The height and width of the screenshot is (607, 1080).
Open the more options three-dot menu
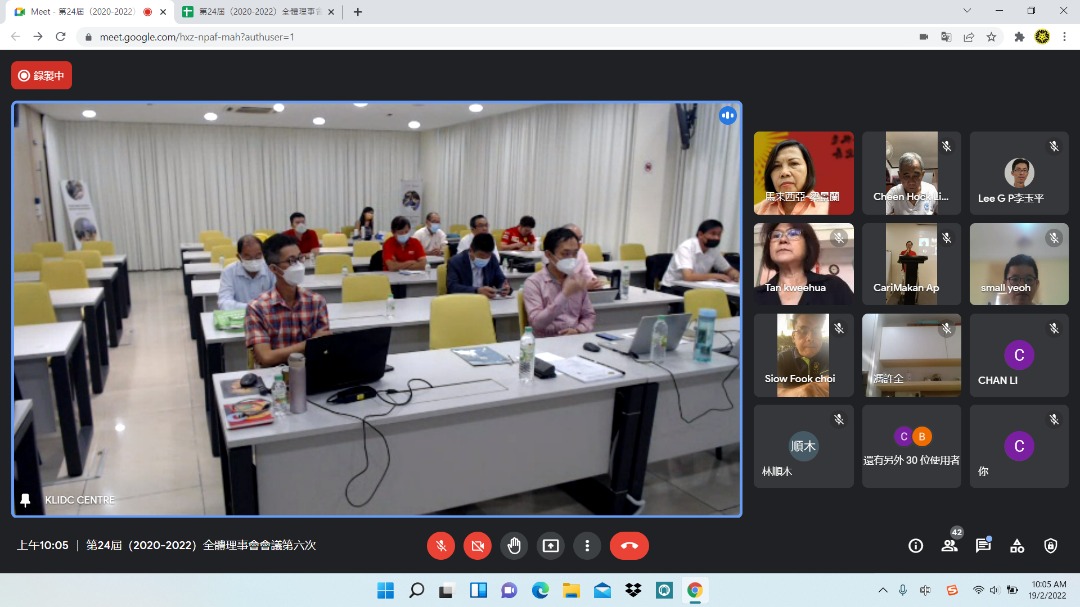[x=587, y=545]
